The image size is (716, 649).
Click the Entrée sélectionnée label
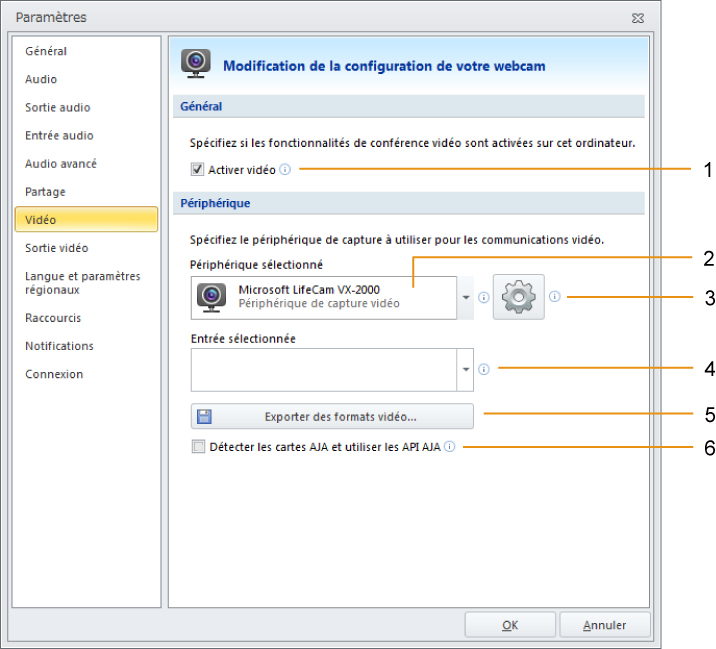[243, 339]
